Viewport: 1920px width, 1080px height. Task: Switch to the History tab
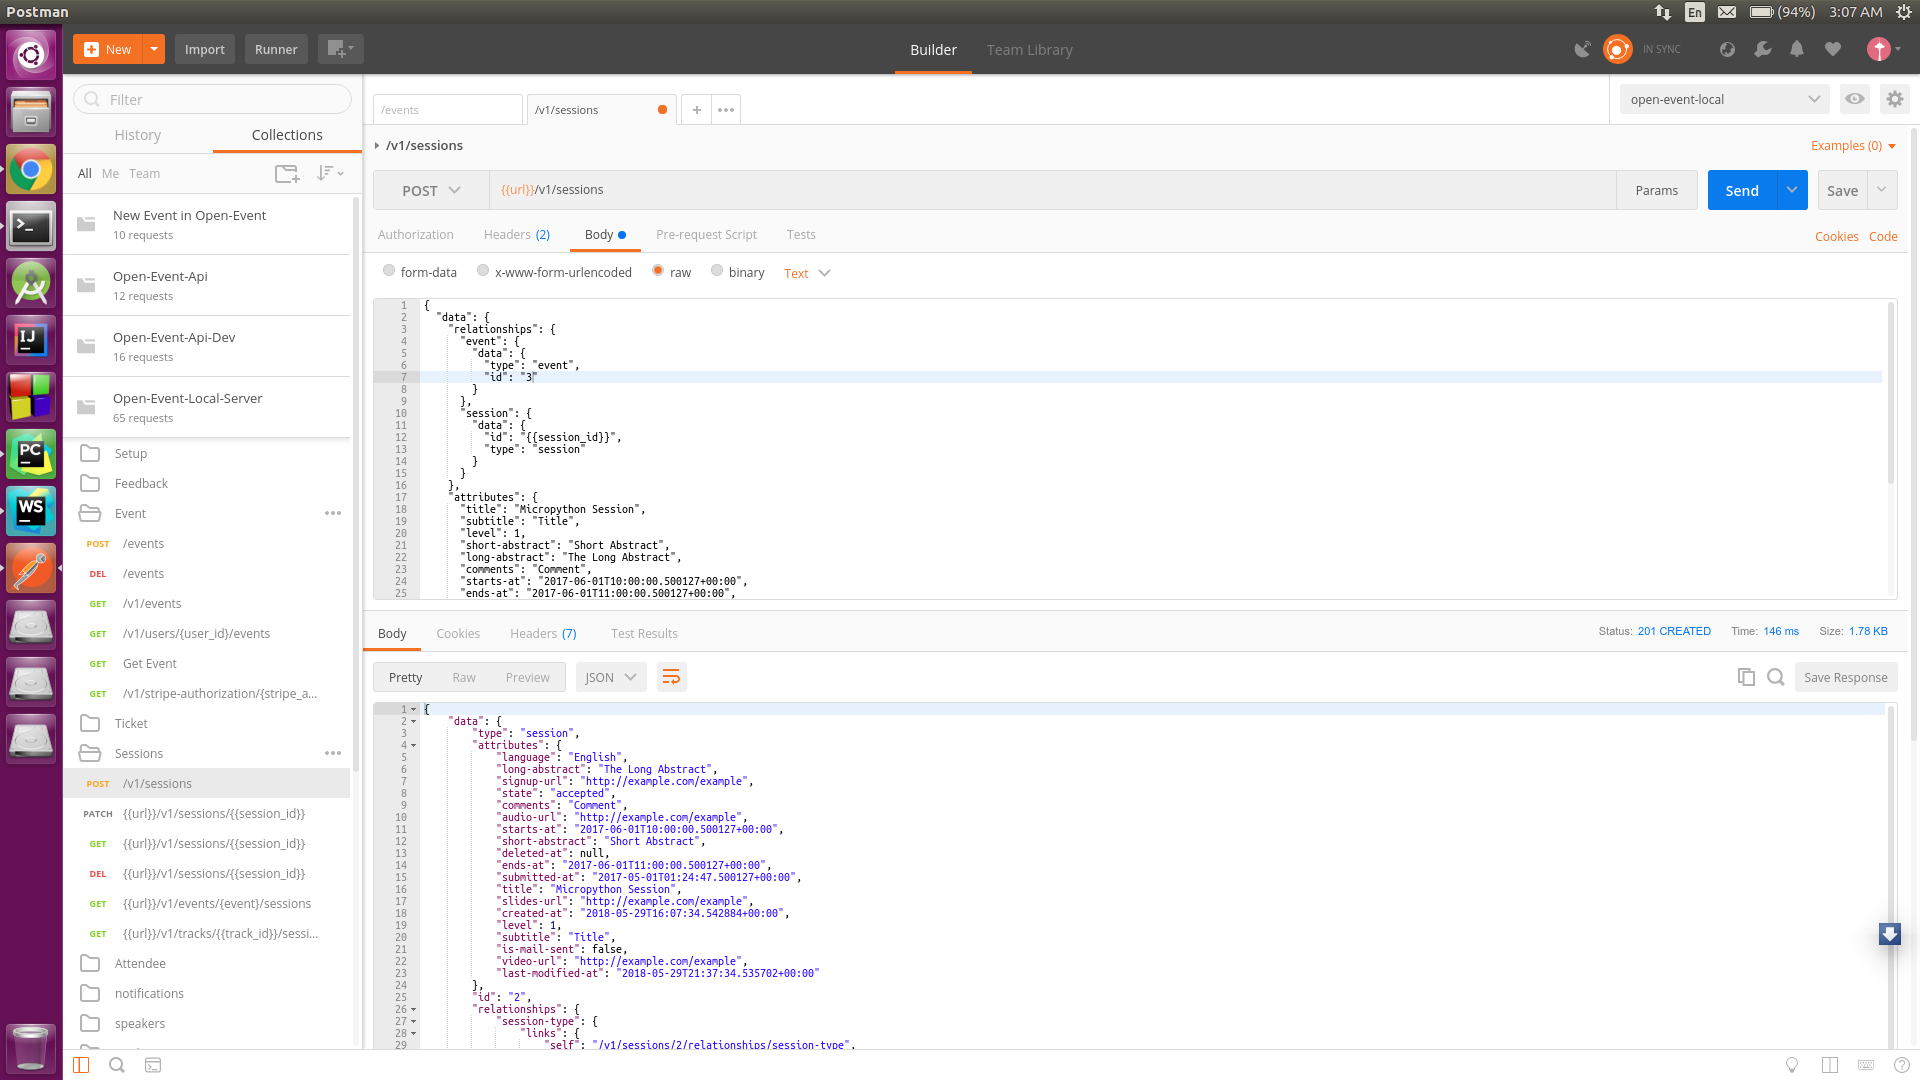137,135
